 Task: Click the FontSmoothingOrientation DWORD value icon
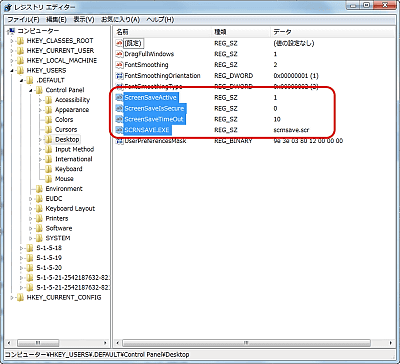119,76
